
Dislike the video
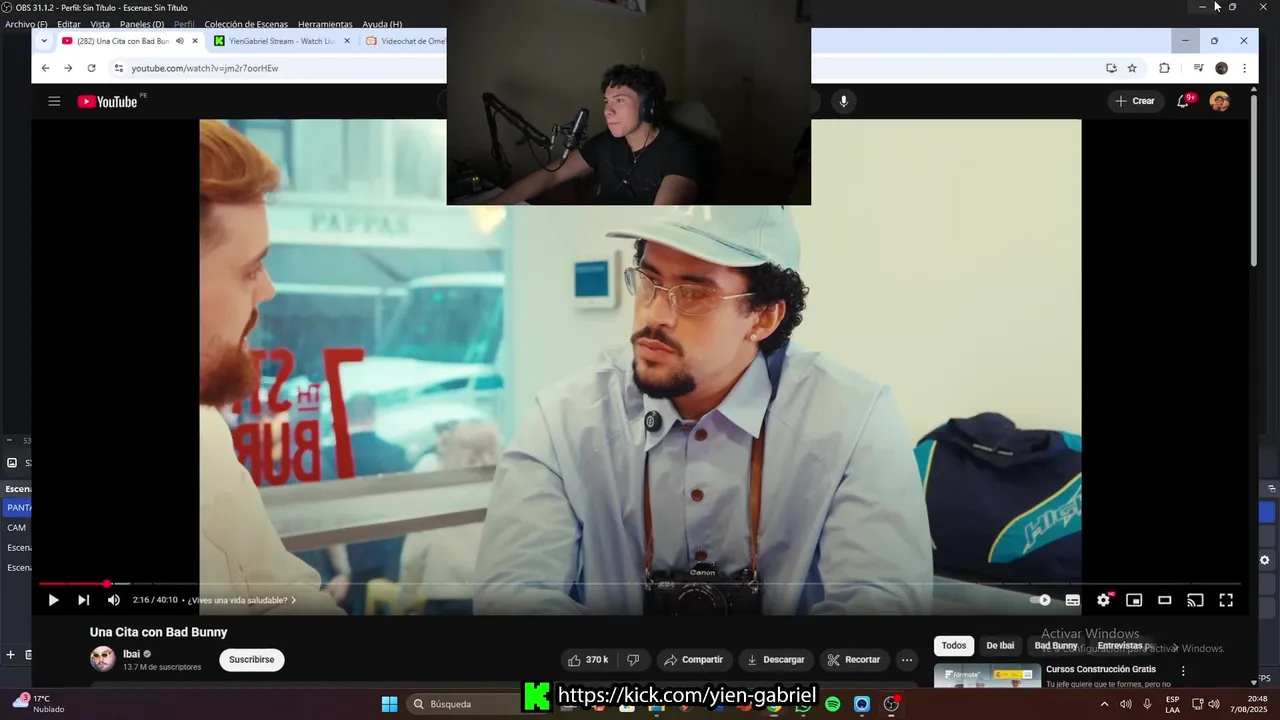(633, 660)
